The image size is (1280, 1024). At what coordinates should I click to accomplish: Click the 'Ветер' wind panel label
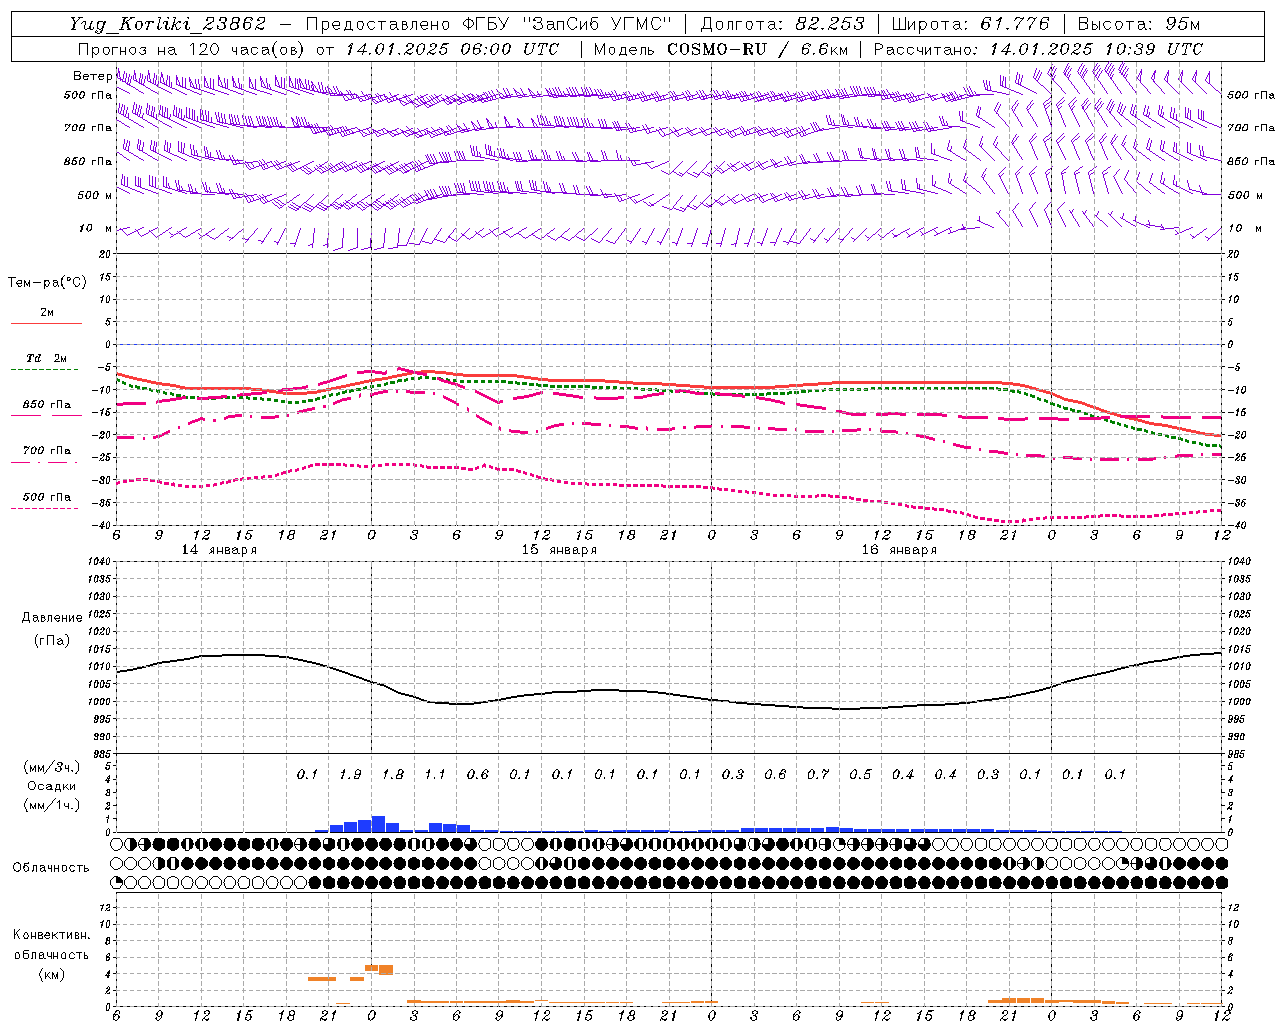click(92, 76)
